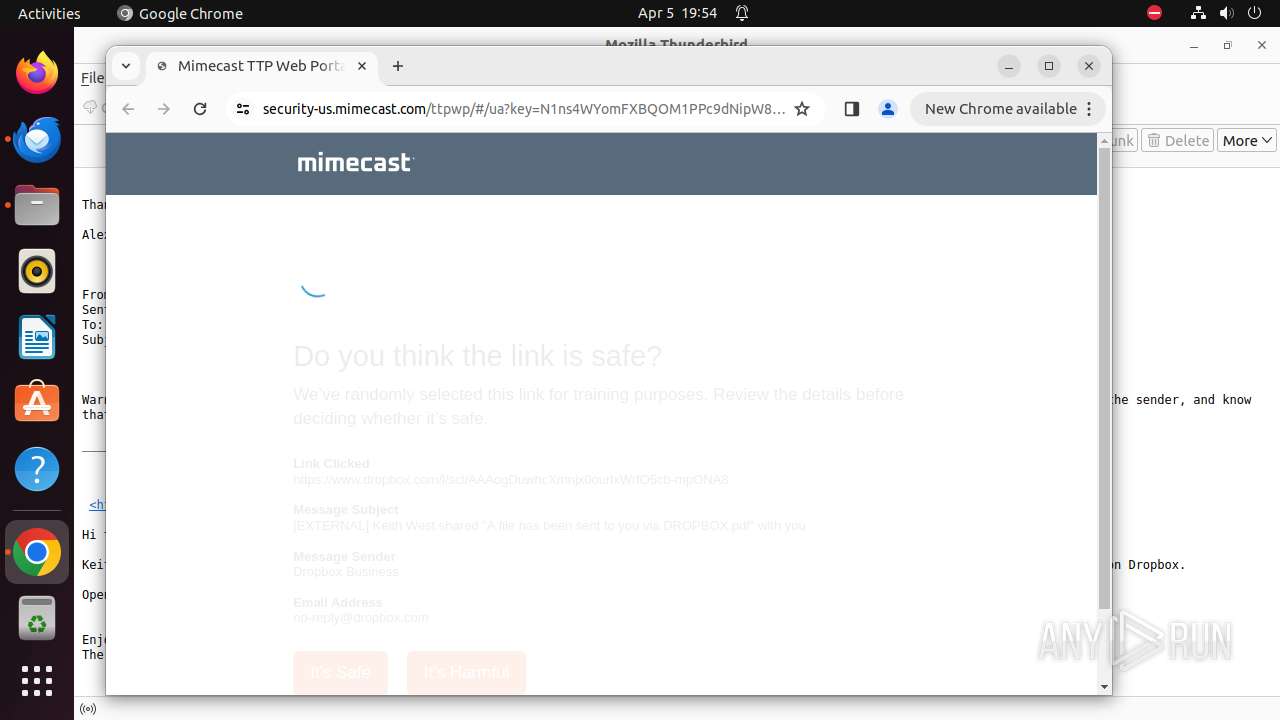
Task: Minimize the Chrome window
Action: (x=1009, y=66)
